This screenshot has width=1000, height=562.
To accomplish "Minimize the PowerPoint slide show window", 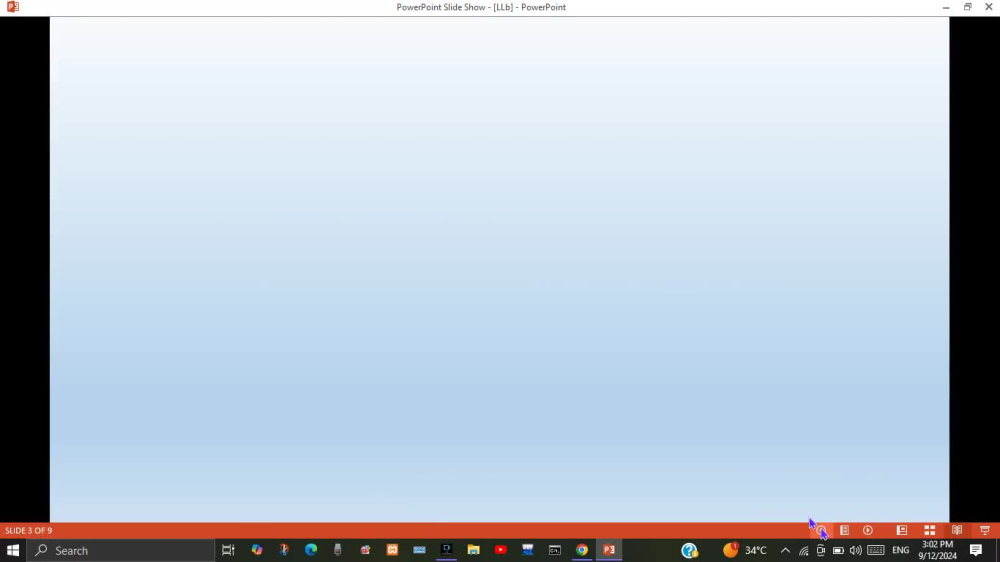I will point(946,7).
